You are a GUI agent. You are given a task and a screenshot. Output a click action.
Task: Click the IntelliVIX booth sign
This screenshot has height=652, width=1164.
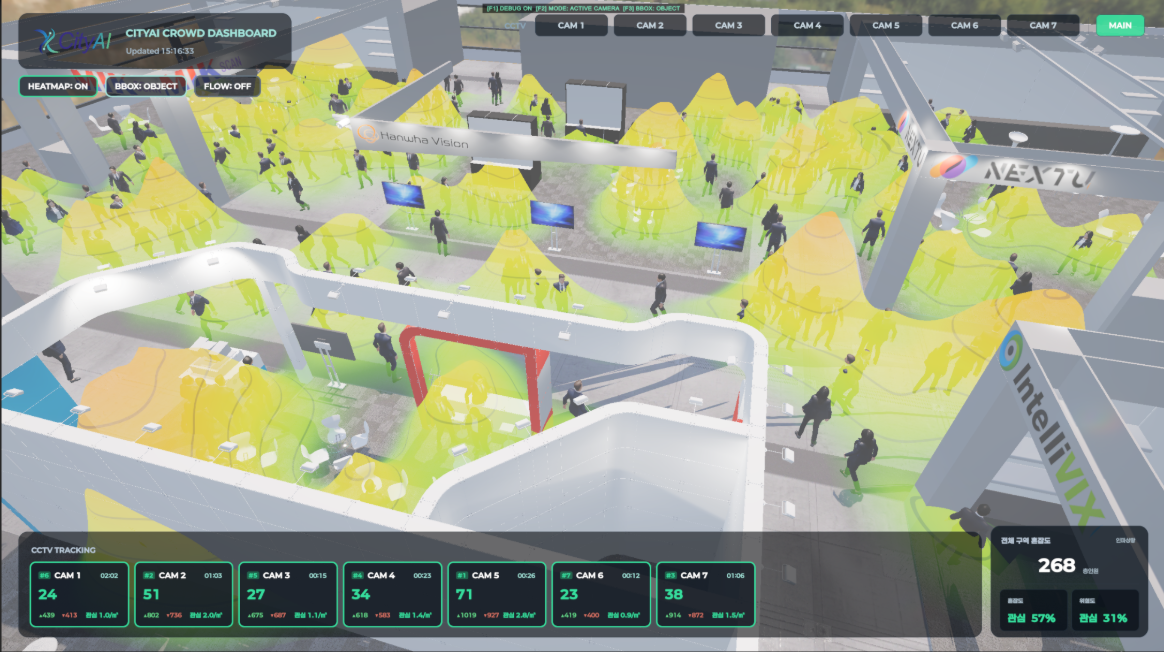pyautogui.click(x=1054, y=431)
